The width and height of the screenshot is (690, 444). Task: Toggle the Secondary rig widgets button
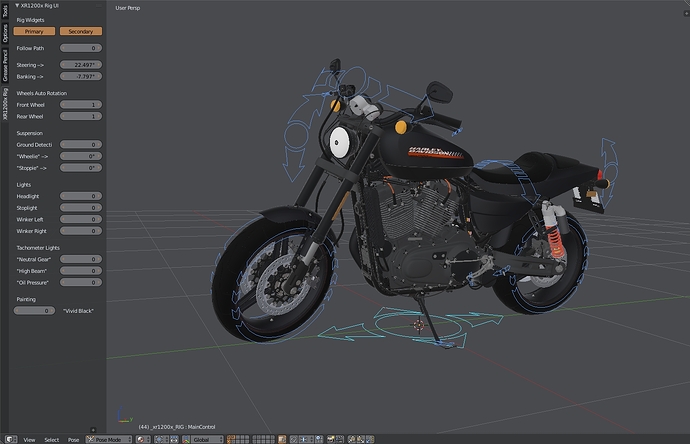[x=81, y=31]
